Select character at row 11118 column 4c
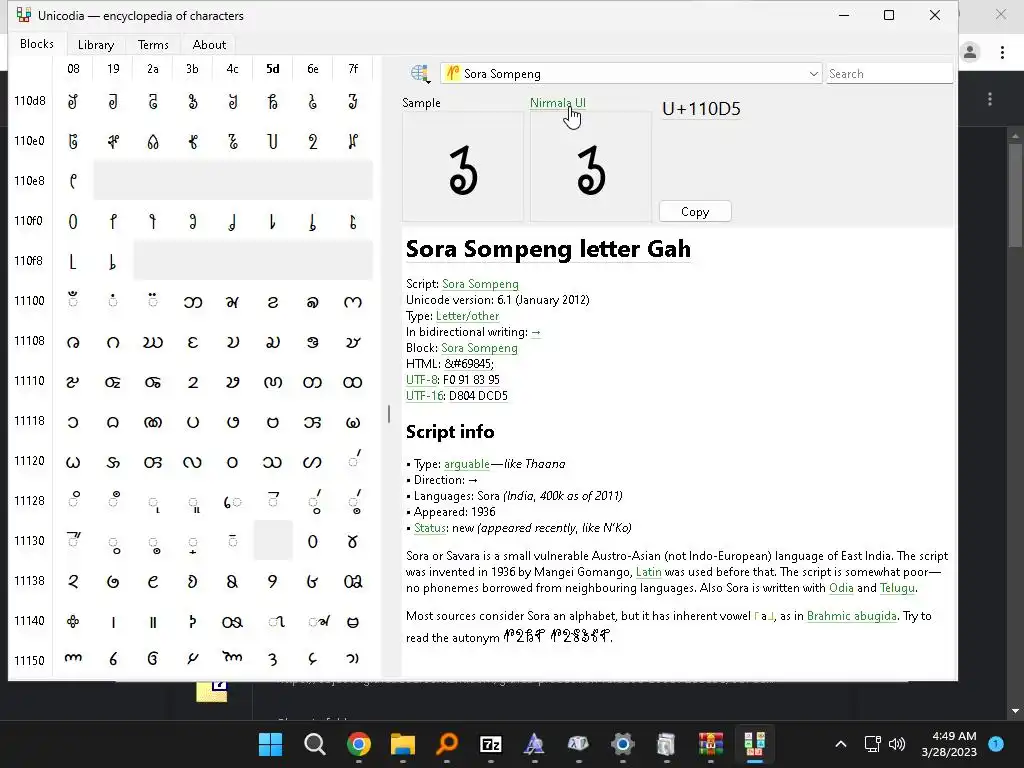Image resolution: width=1024 pixels, height=768 pixels. (232, 421)
